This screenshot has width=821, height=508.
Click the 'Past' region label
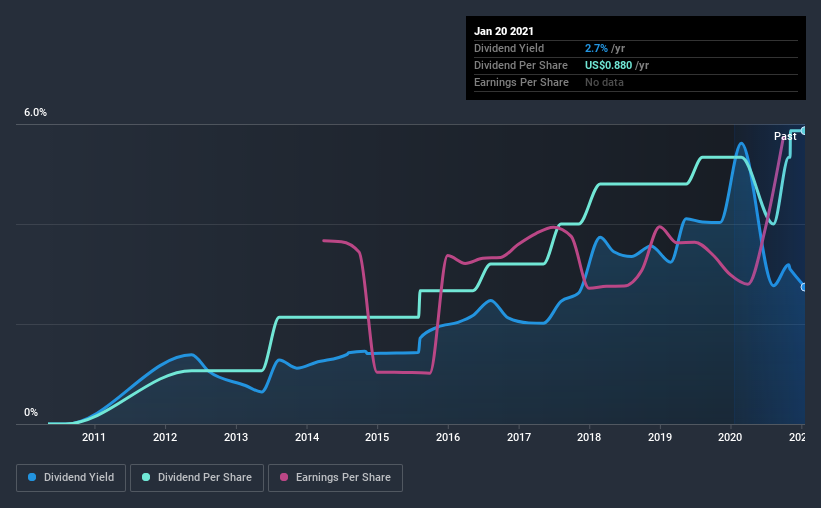tap(785, 136)
